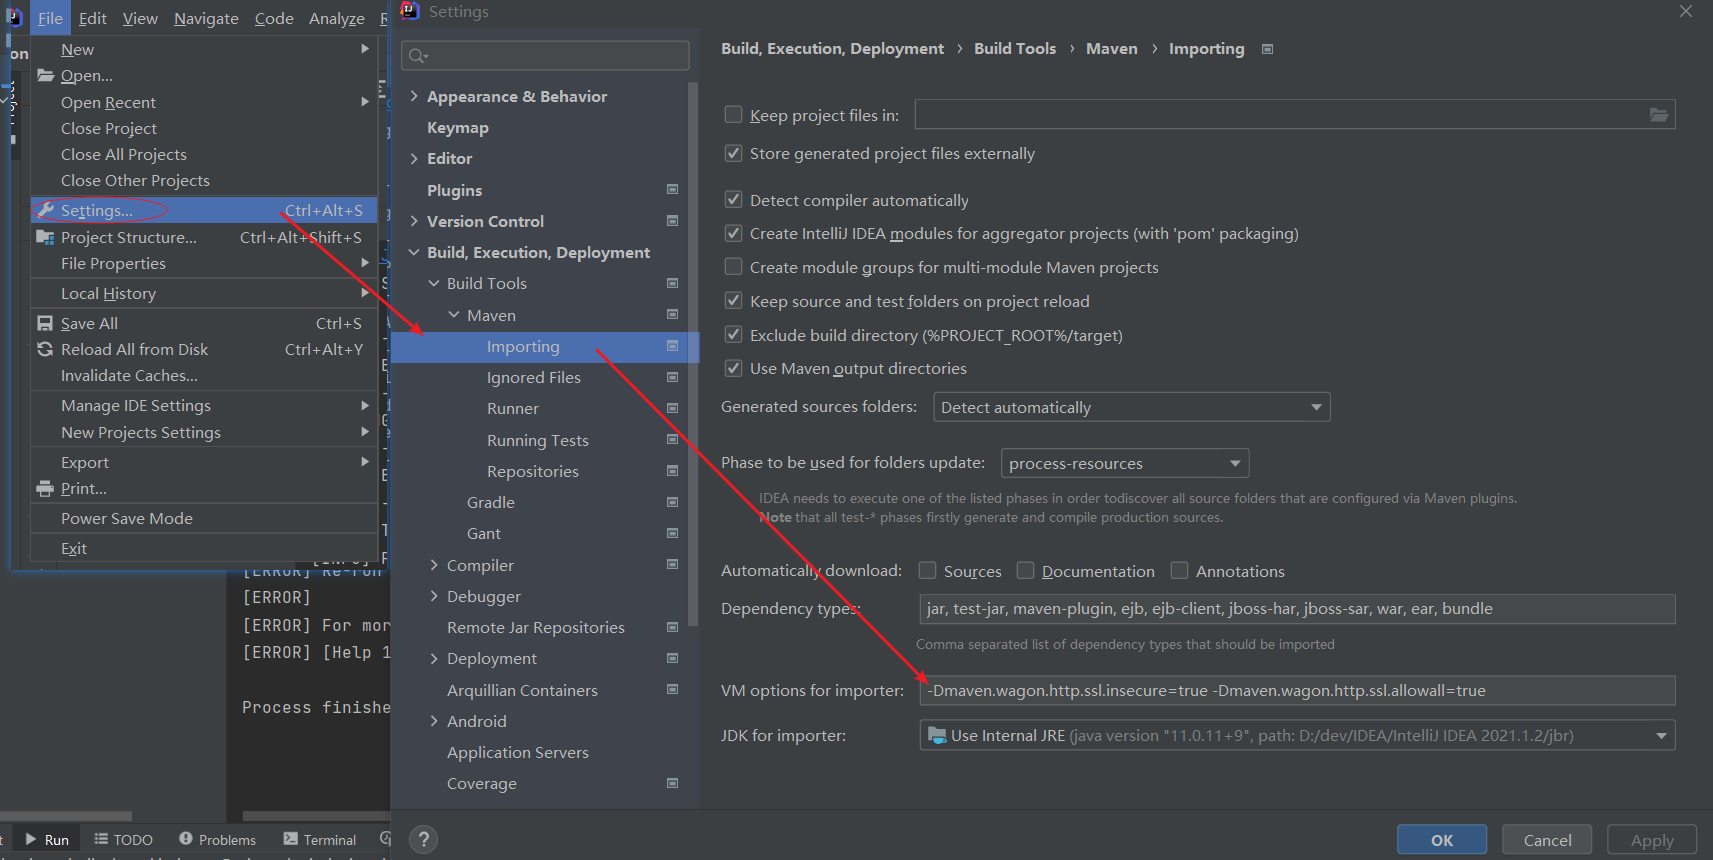Choose Invalidate Caches from File menu
The height and width of the screenshot is (860, 1713).
(x=204, y=375)
